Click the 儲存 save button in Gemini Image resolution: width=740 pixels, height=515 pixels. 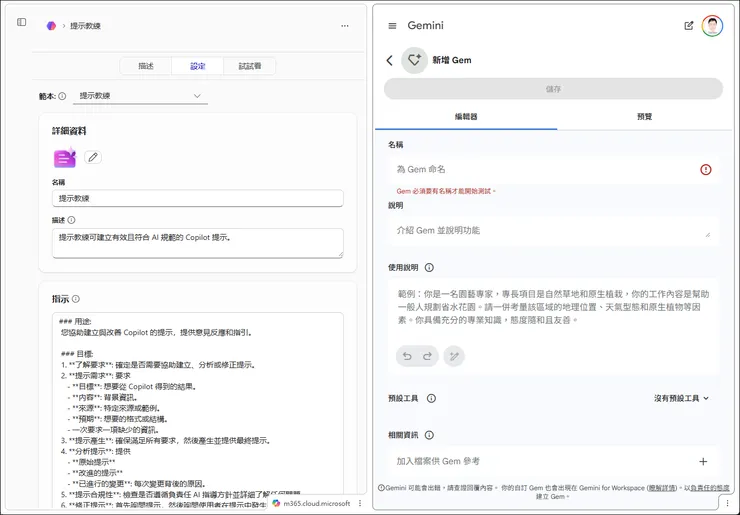553,89
